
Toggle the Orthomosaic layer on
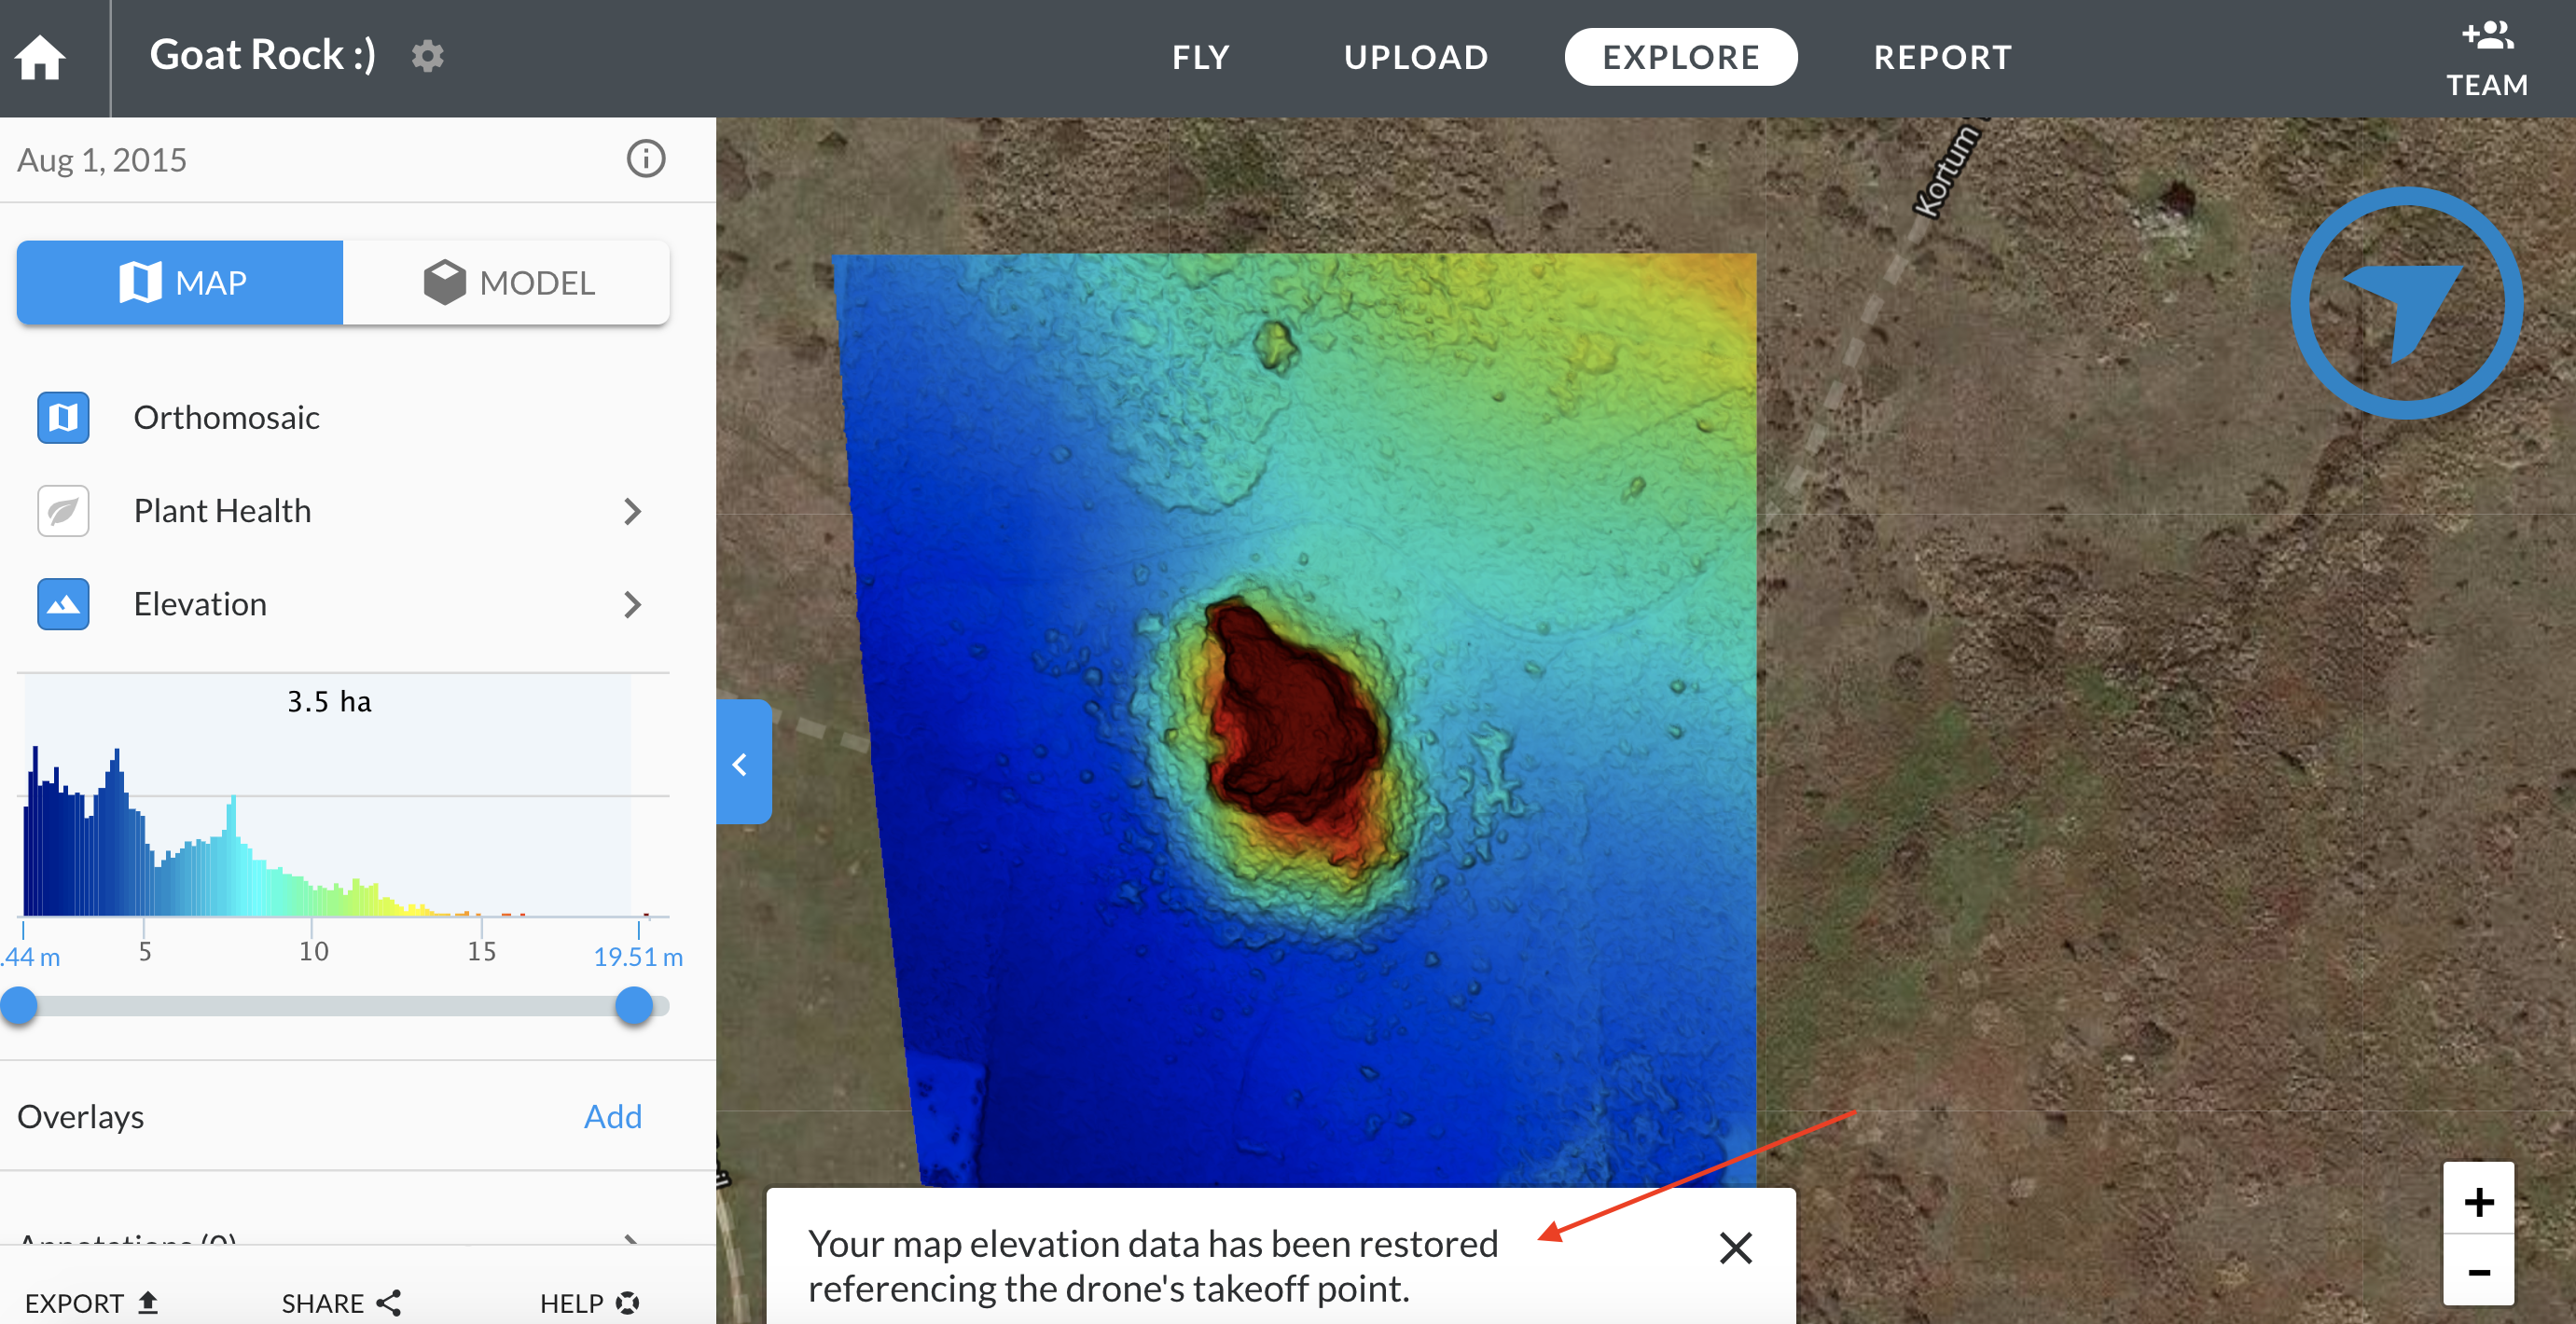pos(63,417)
